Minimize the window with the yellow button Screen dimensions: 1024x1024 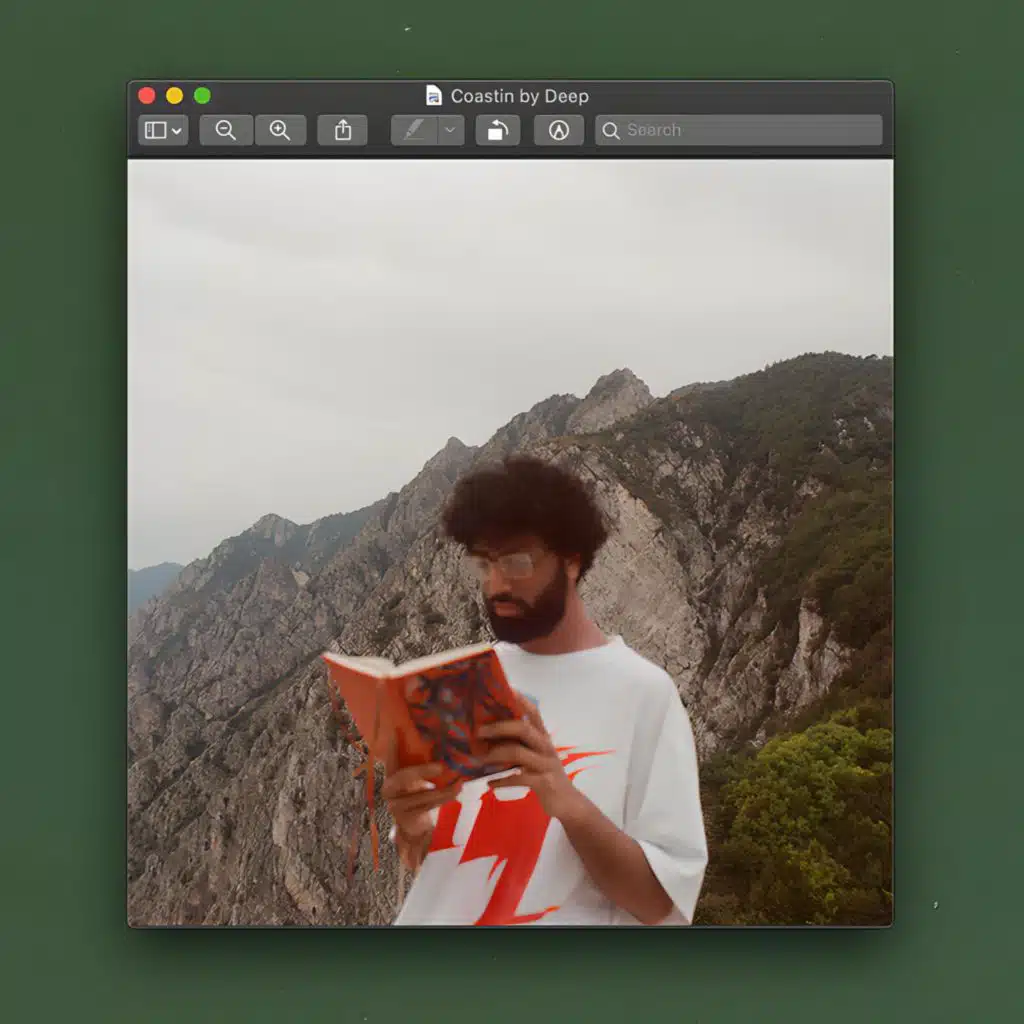pos(174,96)
